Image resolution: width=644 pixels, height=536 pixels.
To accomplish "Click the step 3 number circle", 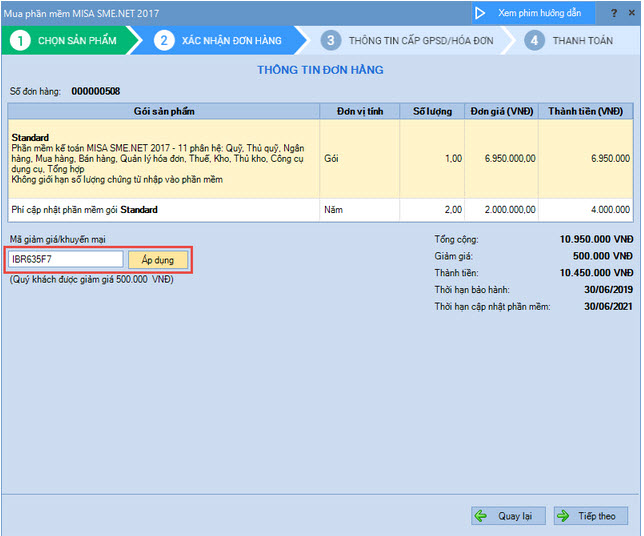I will coord(330,41).
